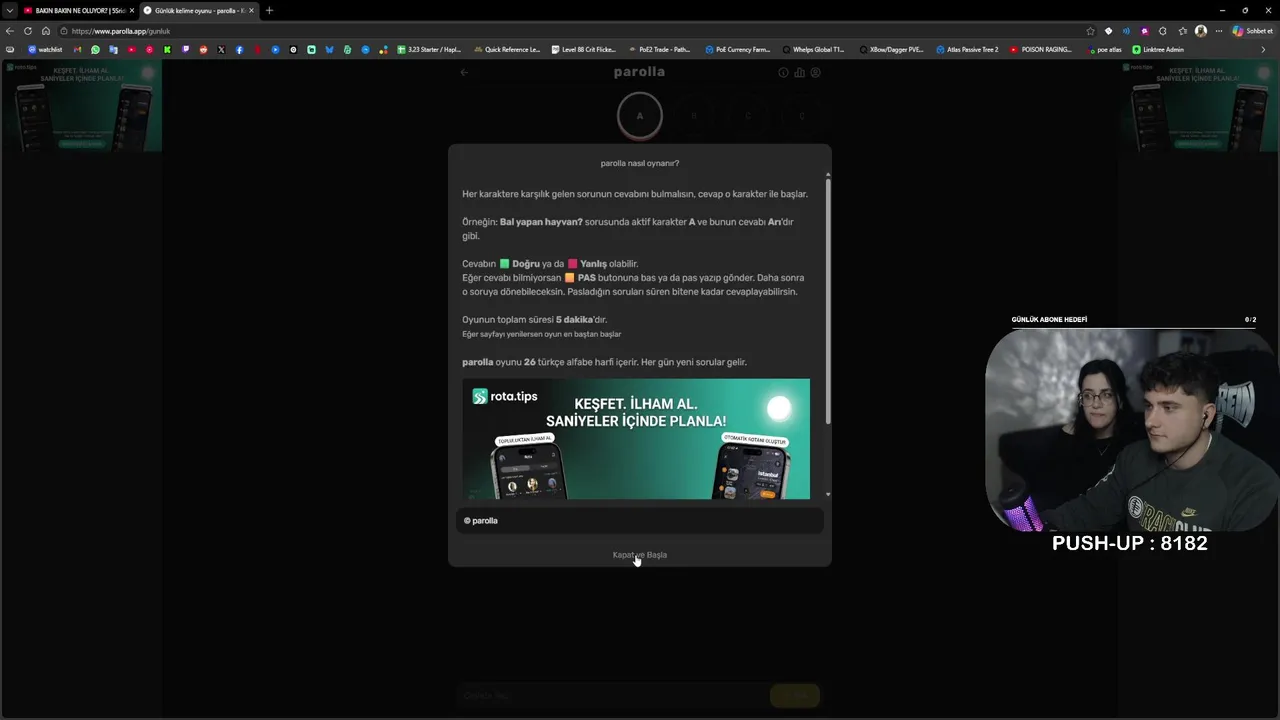
Task: Click the left sidebar rota.tips ad
Action: (81, 106)
